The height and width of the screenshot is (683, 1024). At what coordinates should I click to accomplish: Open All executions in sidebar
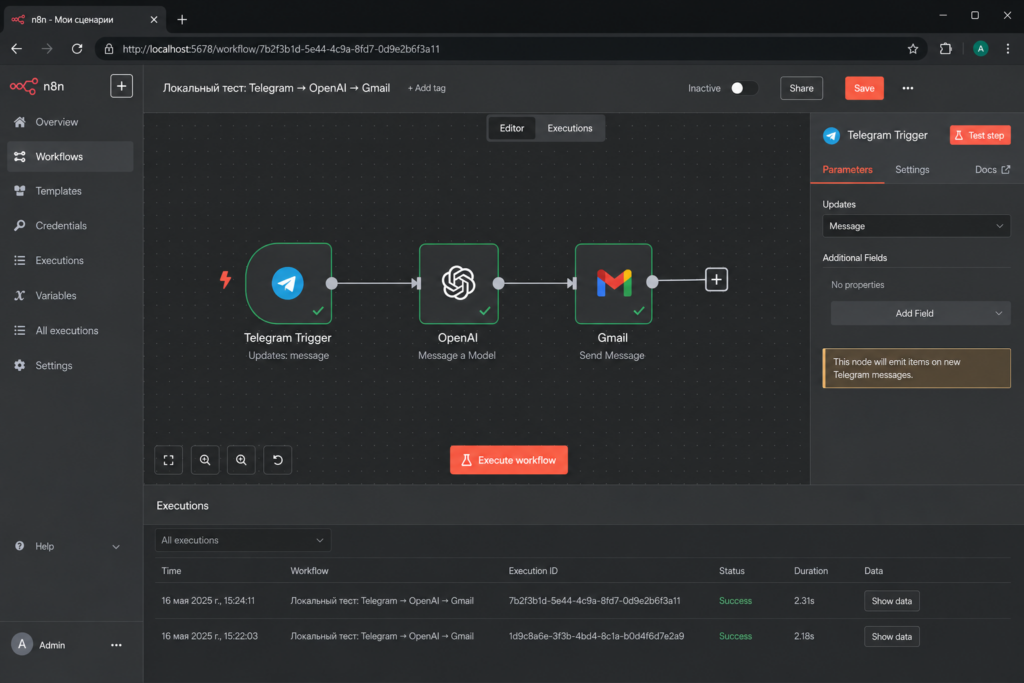point(70,330)
